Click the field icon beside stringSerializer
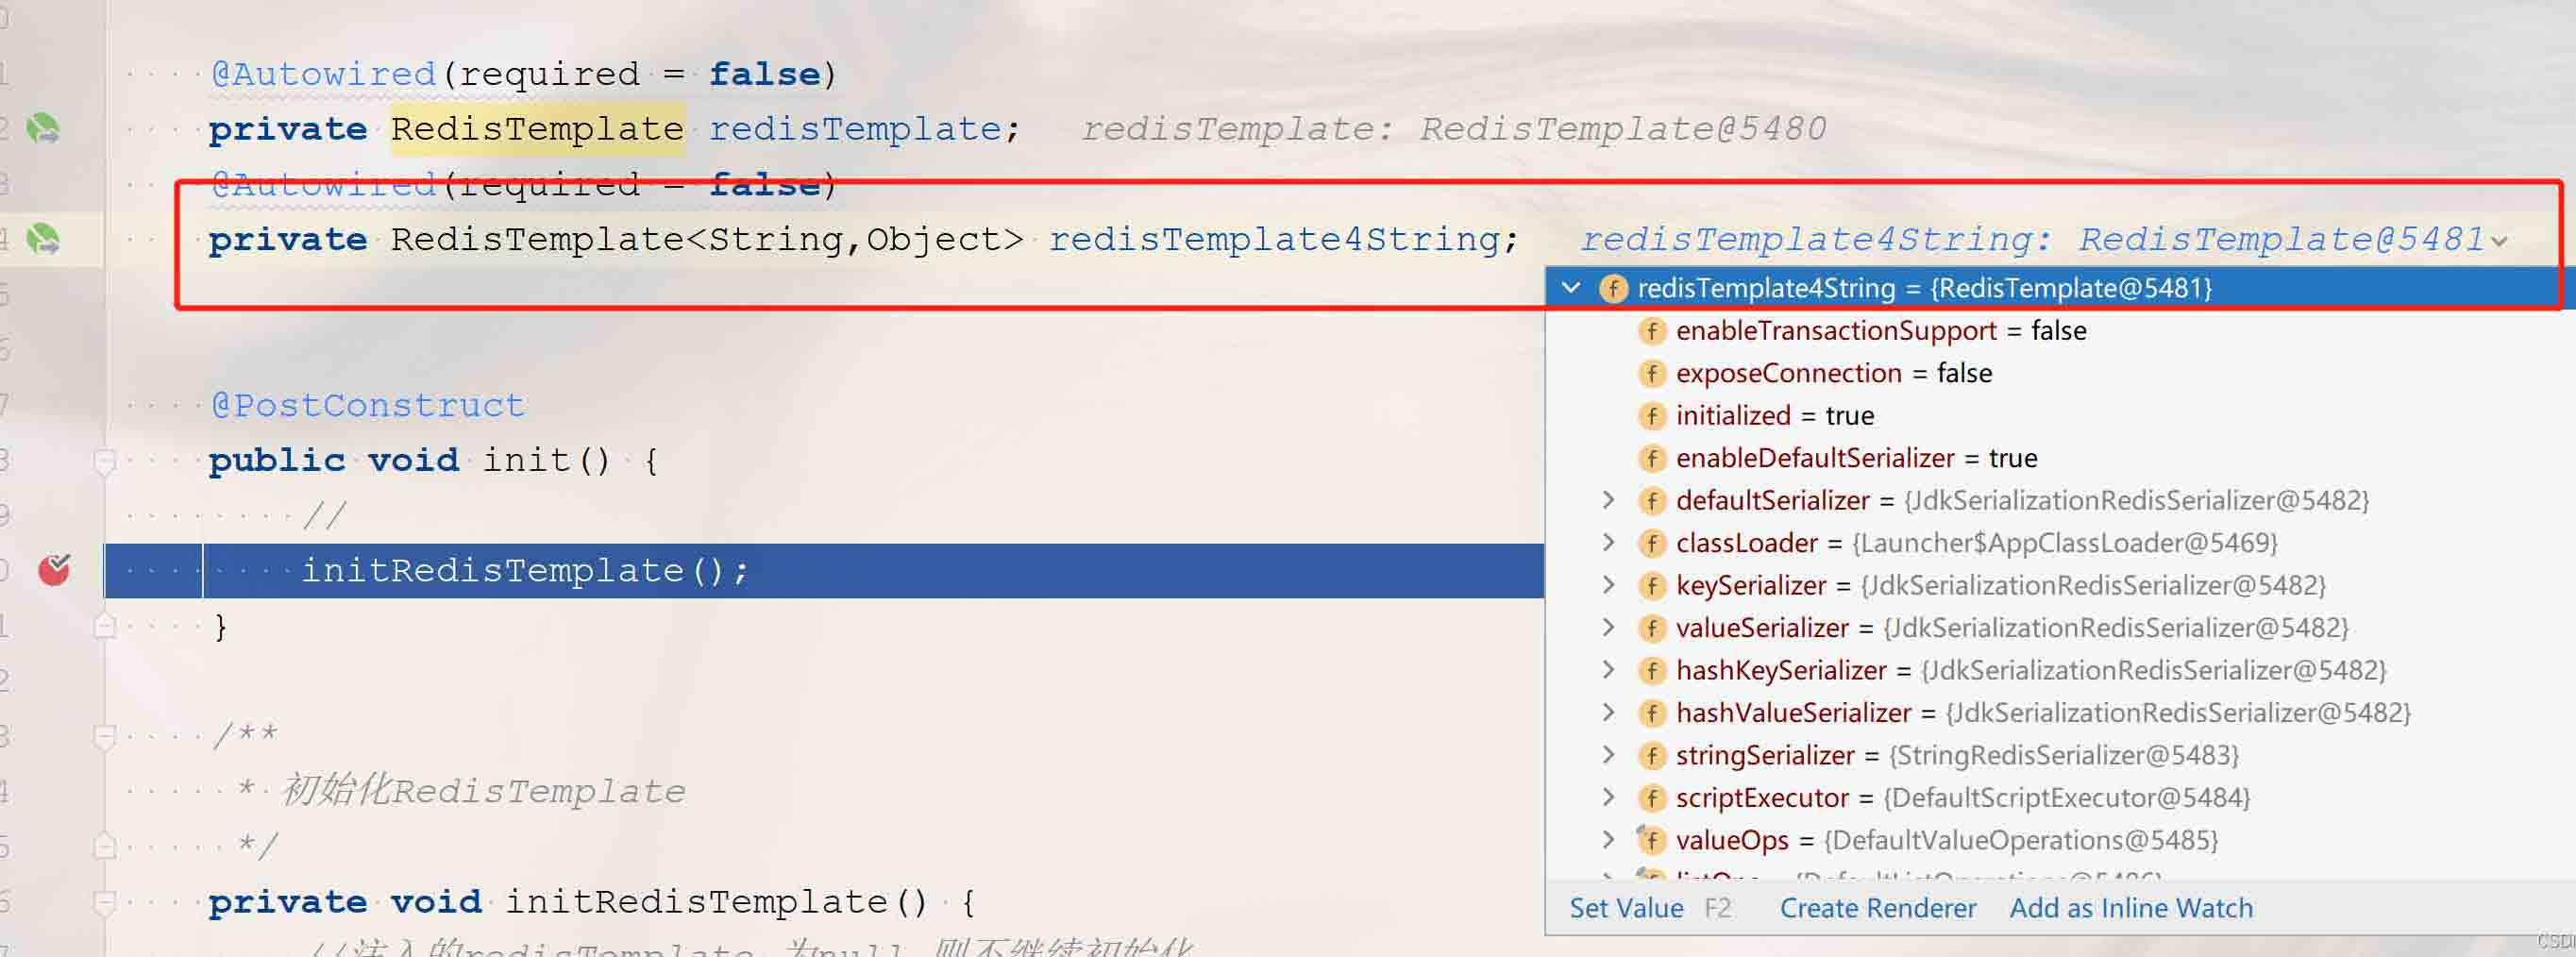The height and width of the screenshot is (957, 2576). point(1652,756)
